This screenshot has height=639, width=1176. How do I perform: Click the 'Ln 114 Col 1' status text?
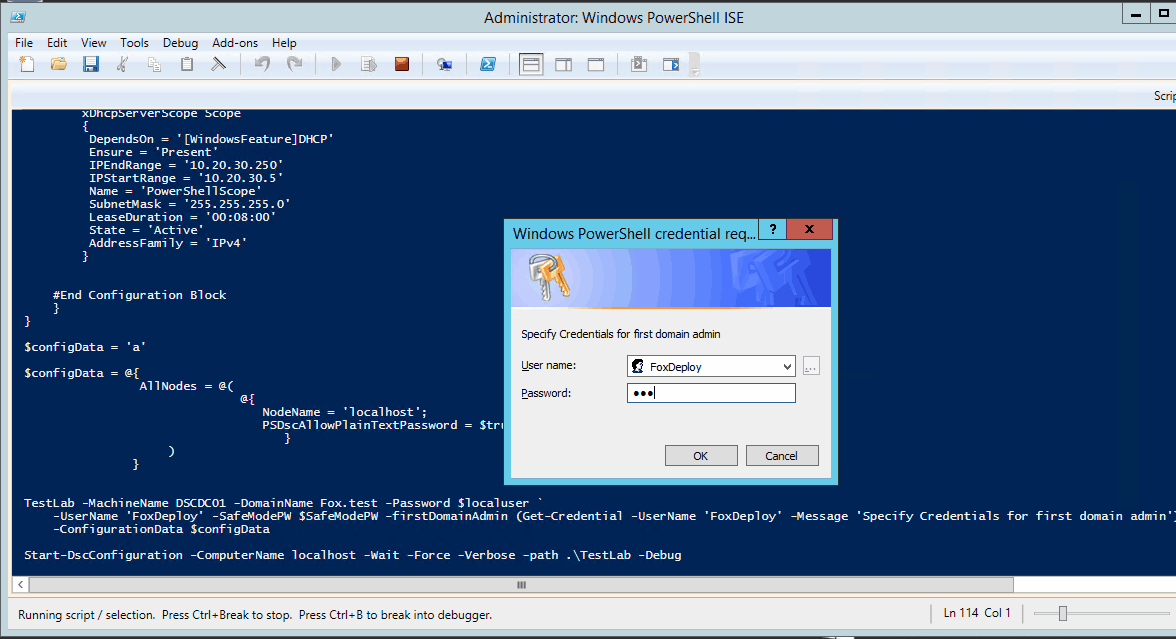[977, 613]
